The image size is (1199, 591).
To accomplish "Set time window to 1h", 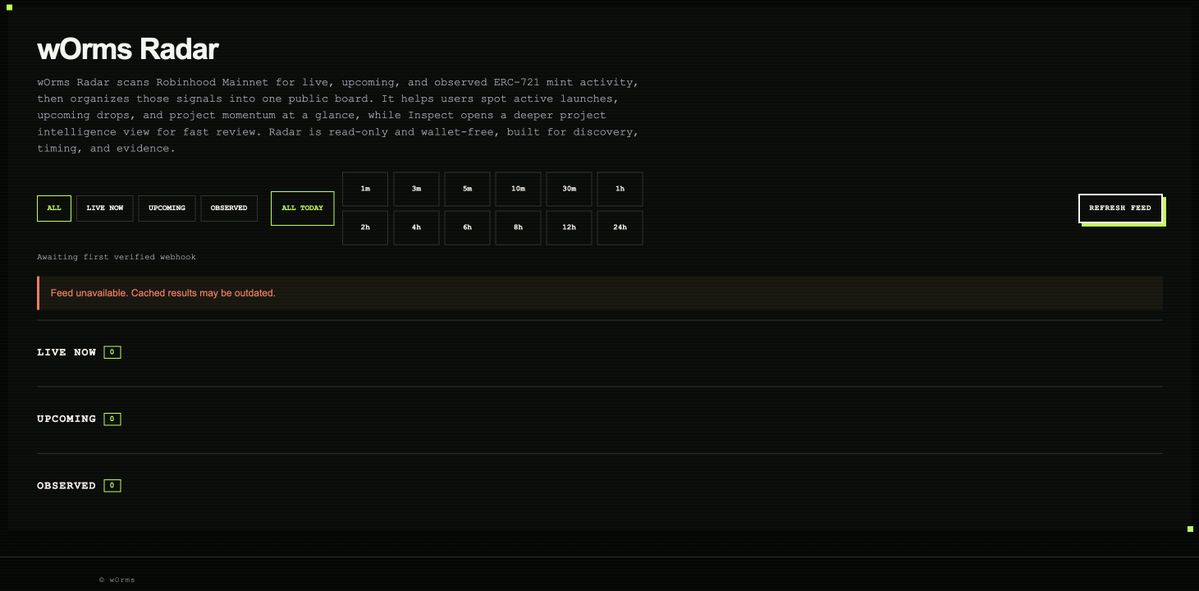I will point(620,189).
